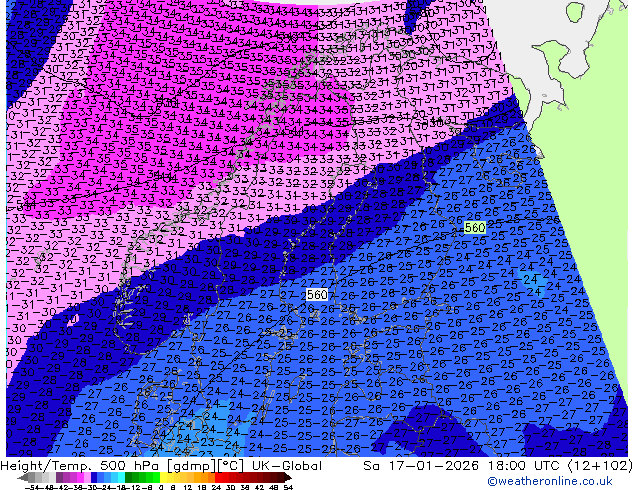Image resolution: width=634 pixels, height=490 pixels.
Task: Pick the cyan swatch in temperature legend
Action: point(121,478)
